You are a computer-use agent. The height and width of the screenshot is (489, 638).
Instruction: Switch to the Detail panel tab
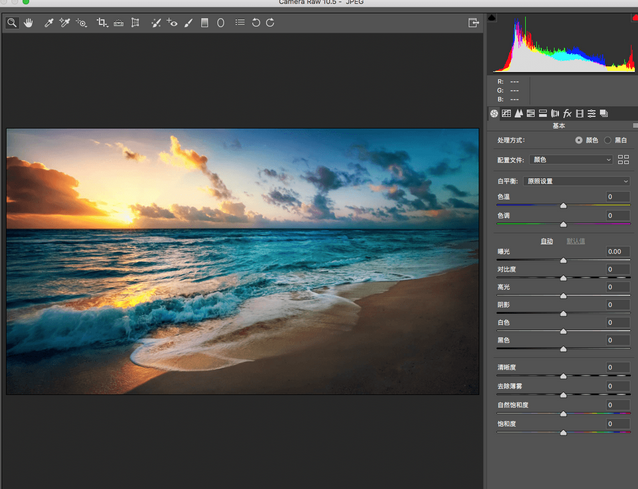(x=518, y=114)
